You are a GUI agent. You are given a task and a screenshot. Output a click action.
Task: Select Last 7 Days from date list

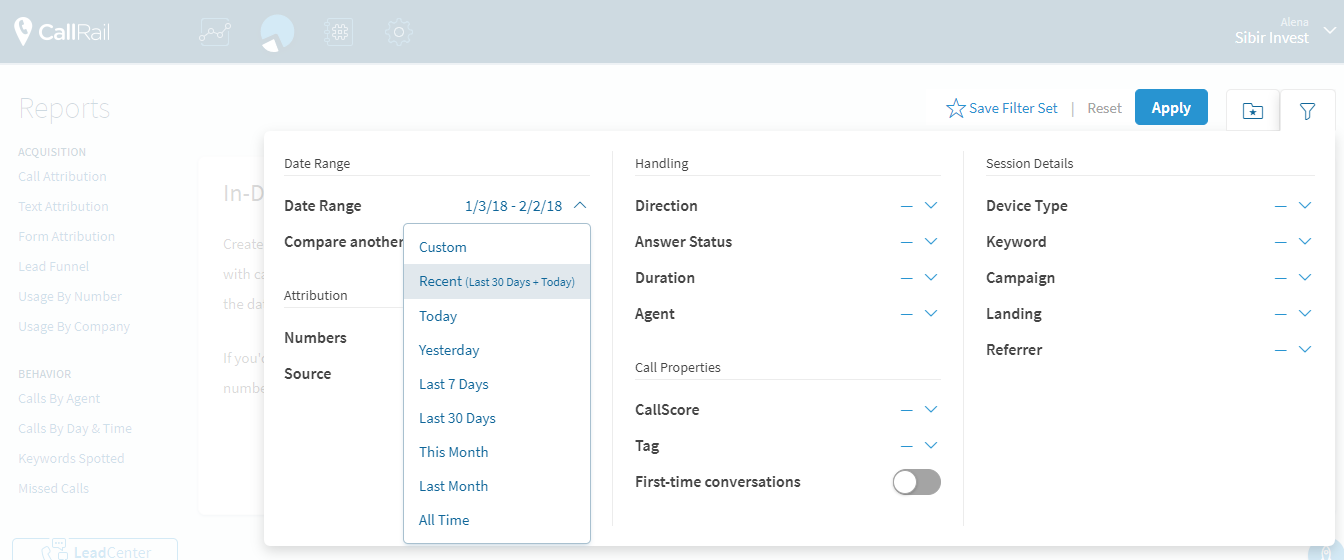tap(454, 384)
